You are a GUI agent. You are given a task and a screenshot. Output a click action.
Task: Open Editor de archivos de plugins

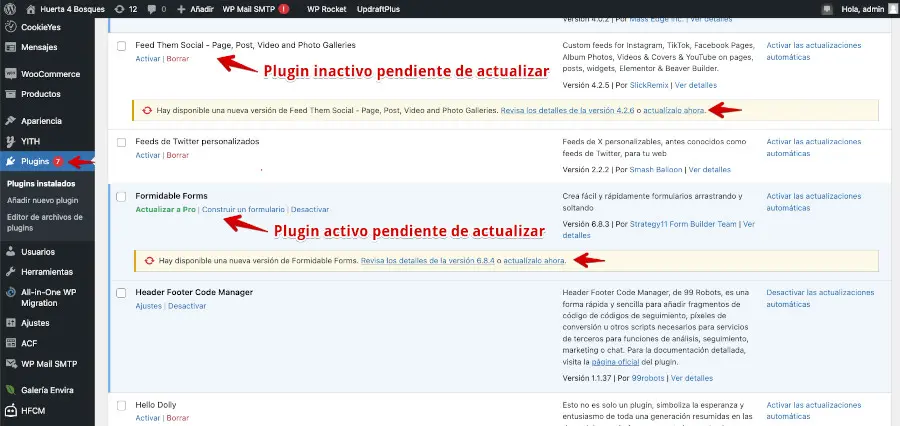pos(45,222)
